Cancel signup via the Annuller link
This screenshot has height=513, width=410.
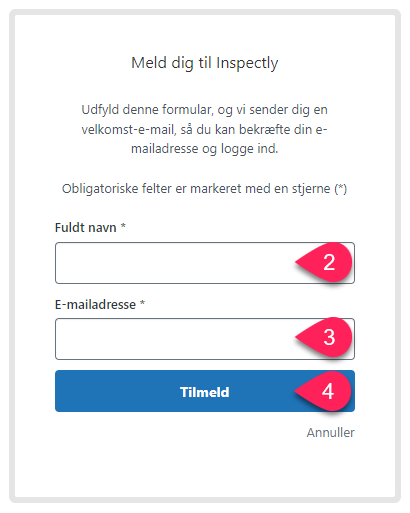[x=330, y=432]
